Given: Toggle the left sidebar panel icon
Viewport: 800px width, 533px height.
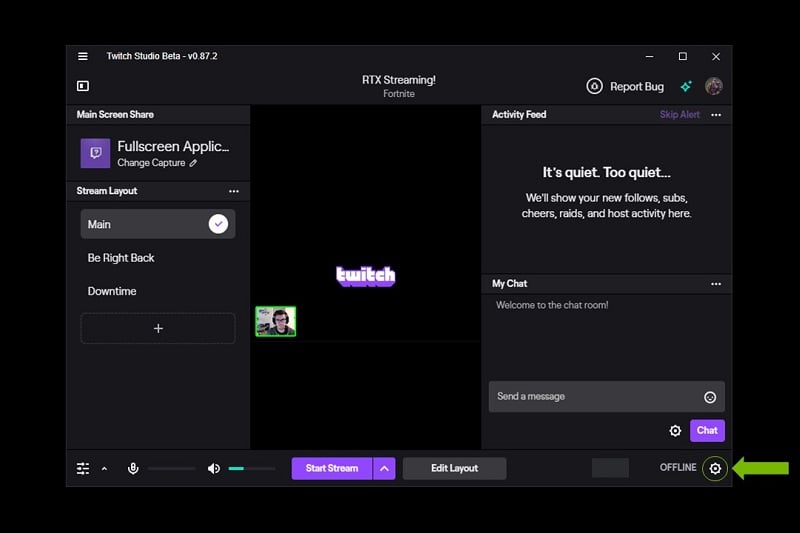Looking at the screenshot, I should 83,86.
